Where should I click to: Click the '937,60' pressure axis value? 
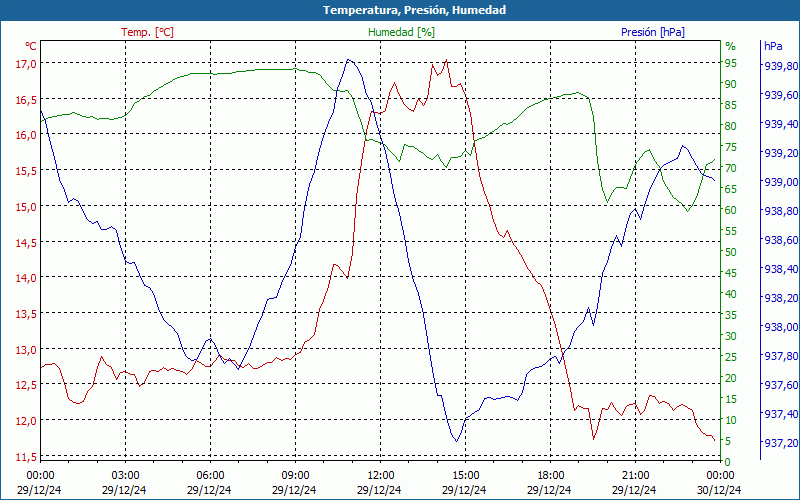tap(779, 385)
